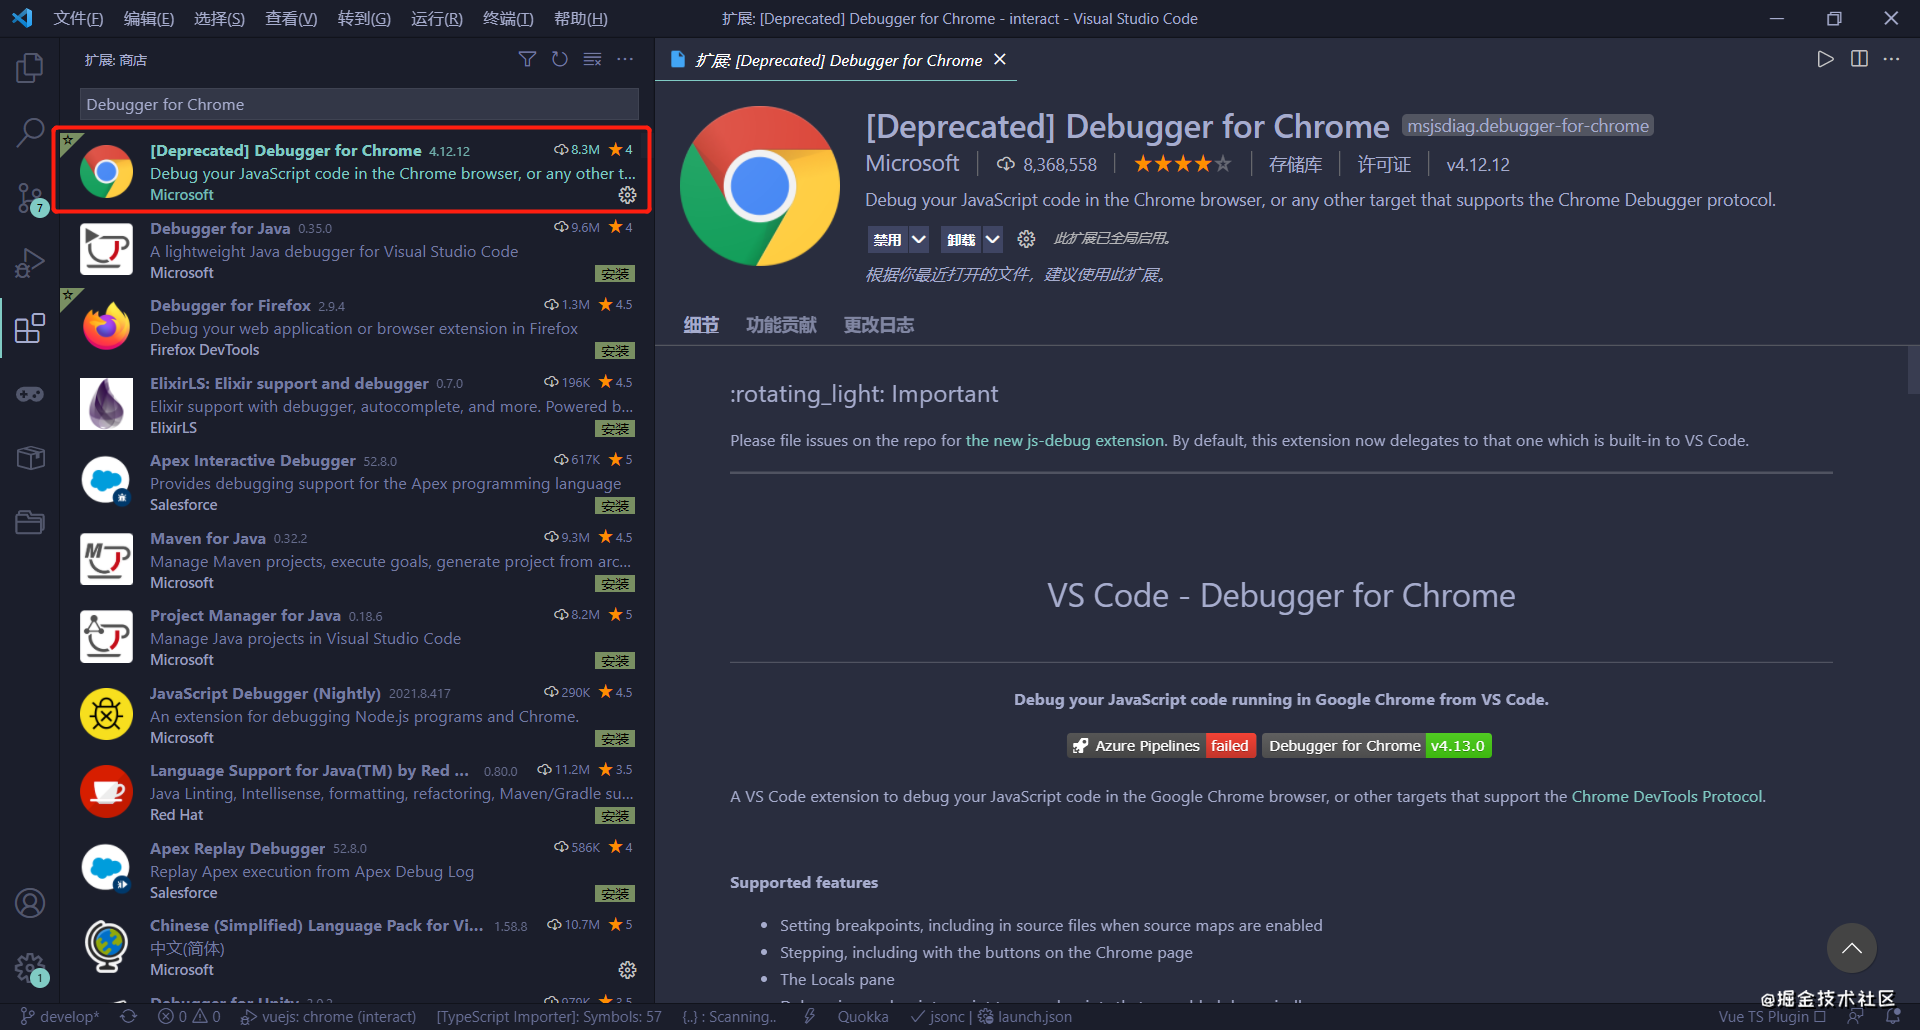Refresh the extensions list
1920x1030 pixels.
pos(560,60)
